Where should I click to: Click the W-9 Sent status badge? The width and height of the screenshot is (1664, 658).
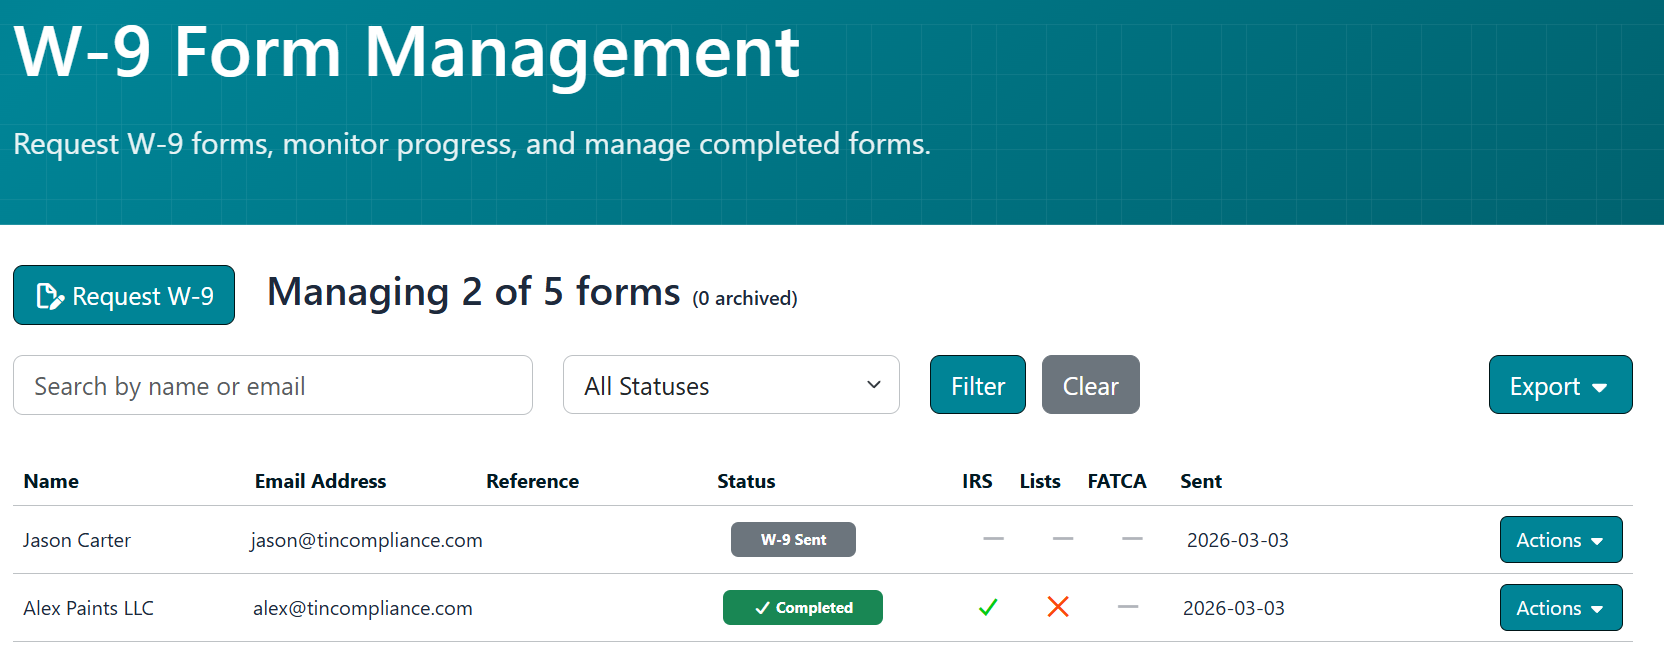(x=793, y=540)
